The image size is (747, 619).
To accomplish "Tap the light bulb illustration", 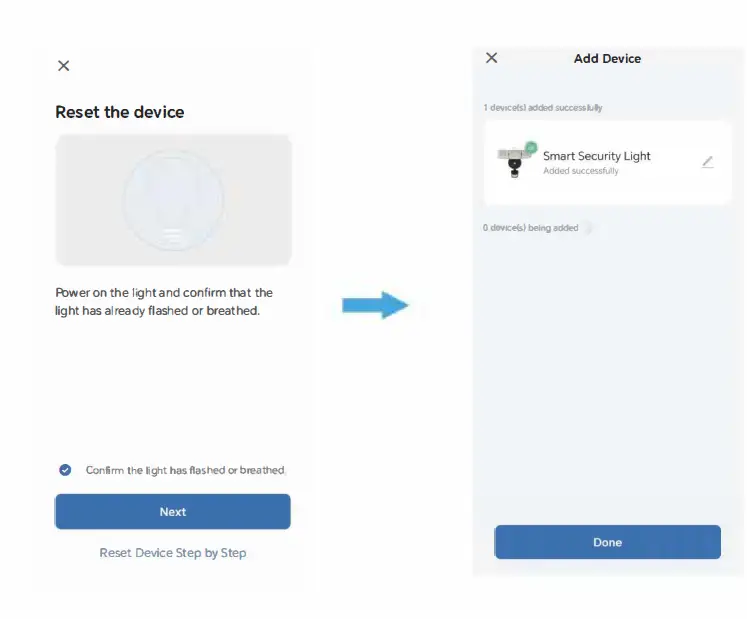I will (x=173, y=201).
